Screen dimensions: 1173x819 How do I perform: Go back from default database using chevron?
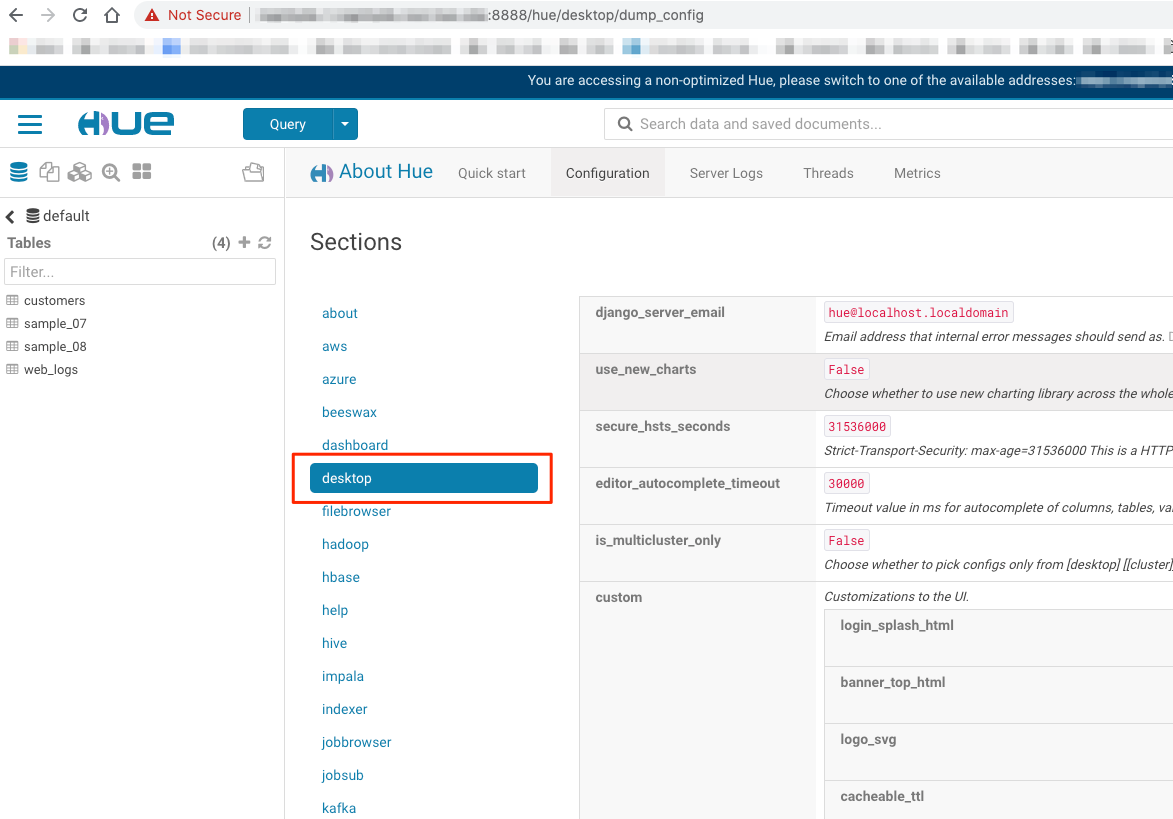pyautogui.click(x=11, y=216)
